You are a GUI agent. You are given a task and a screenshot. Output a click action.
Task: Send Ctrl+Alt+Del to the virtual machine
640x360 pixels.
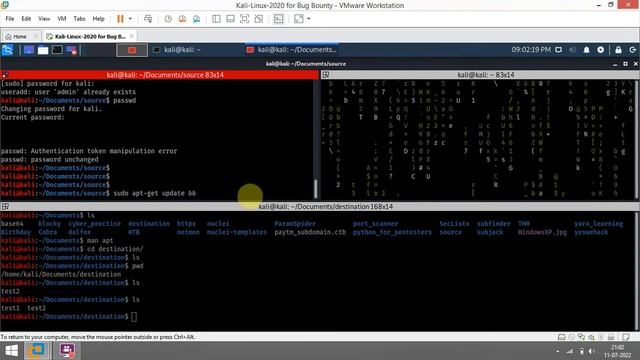click(148, 19)
